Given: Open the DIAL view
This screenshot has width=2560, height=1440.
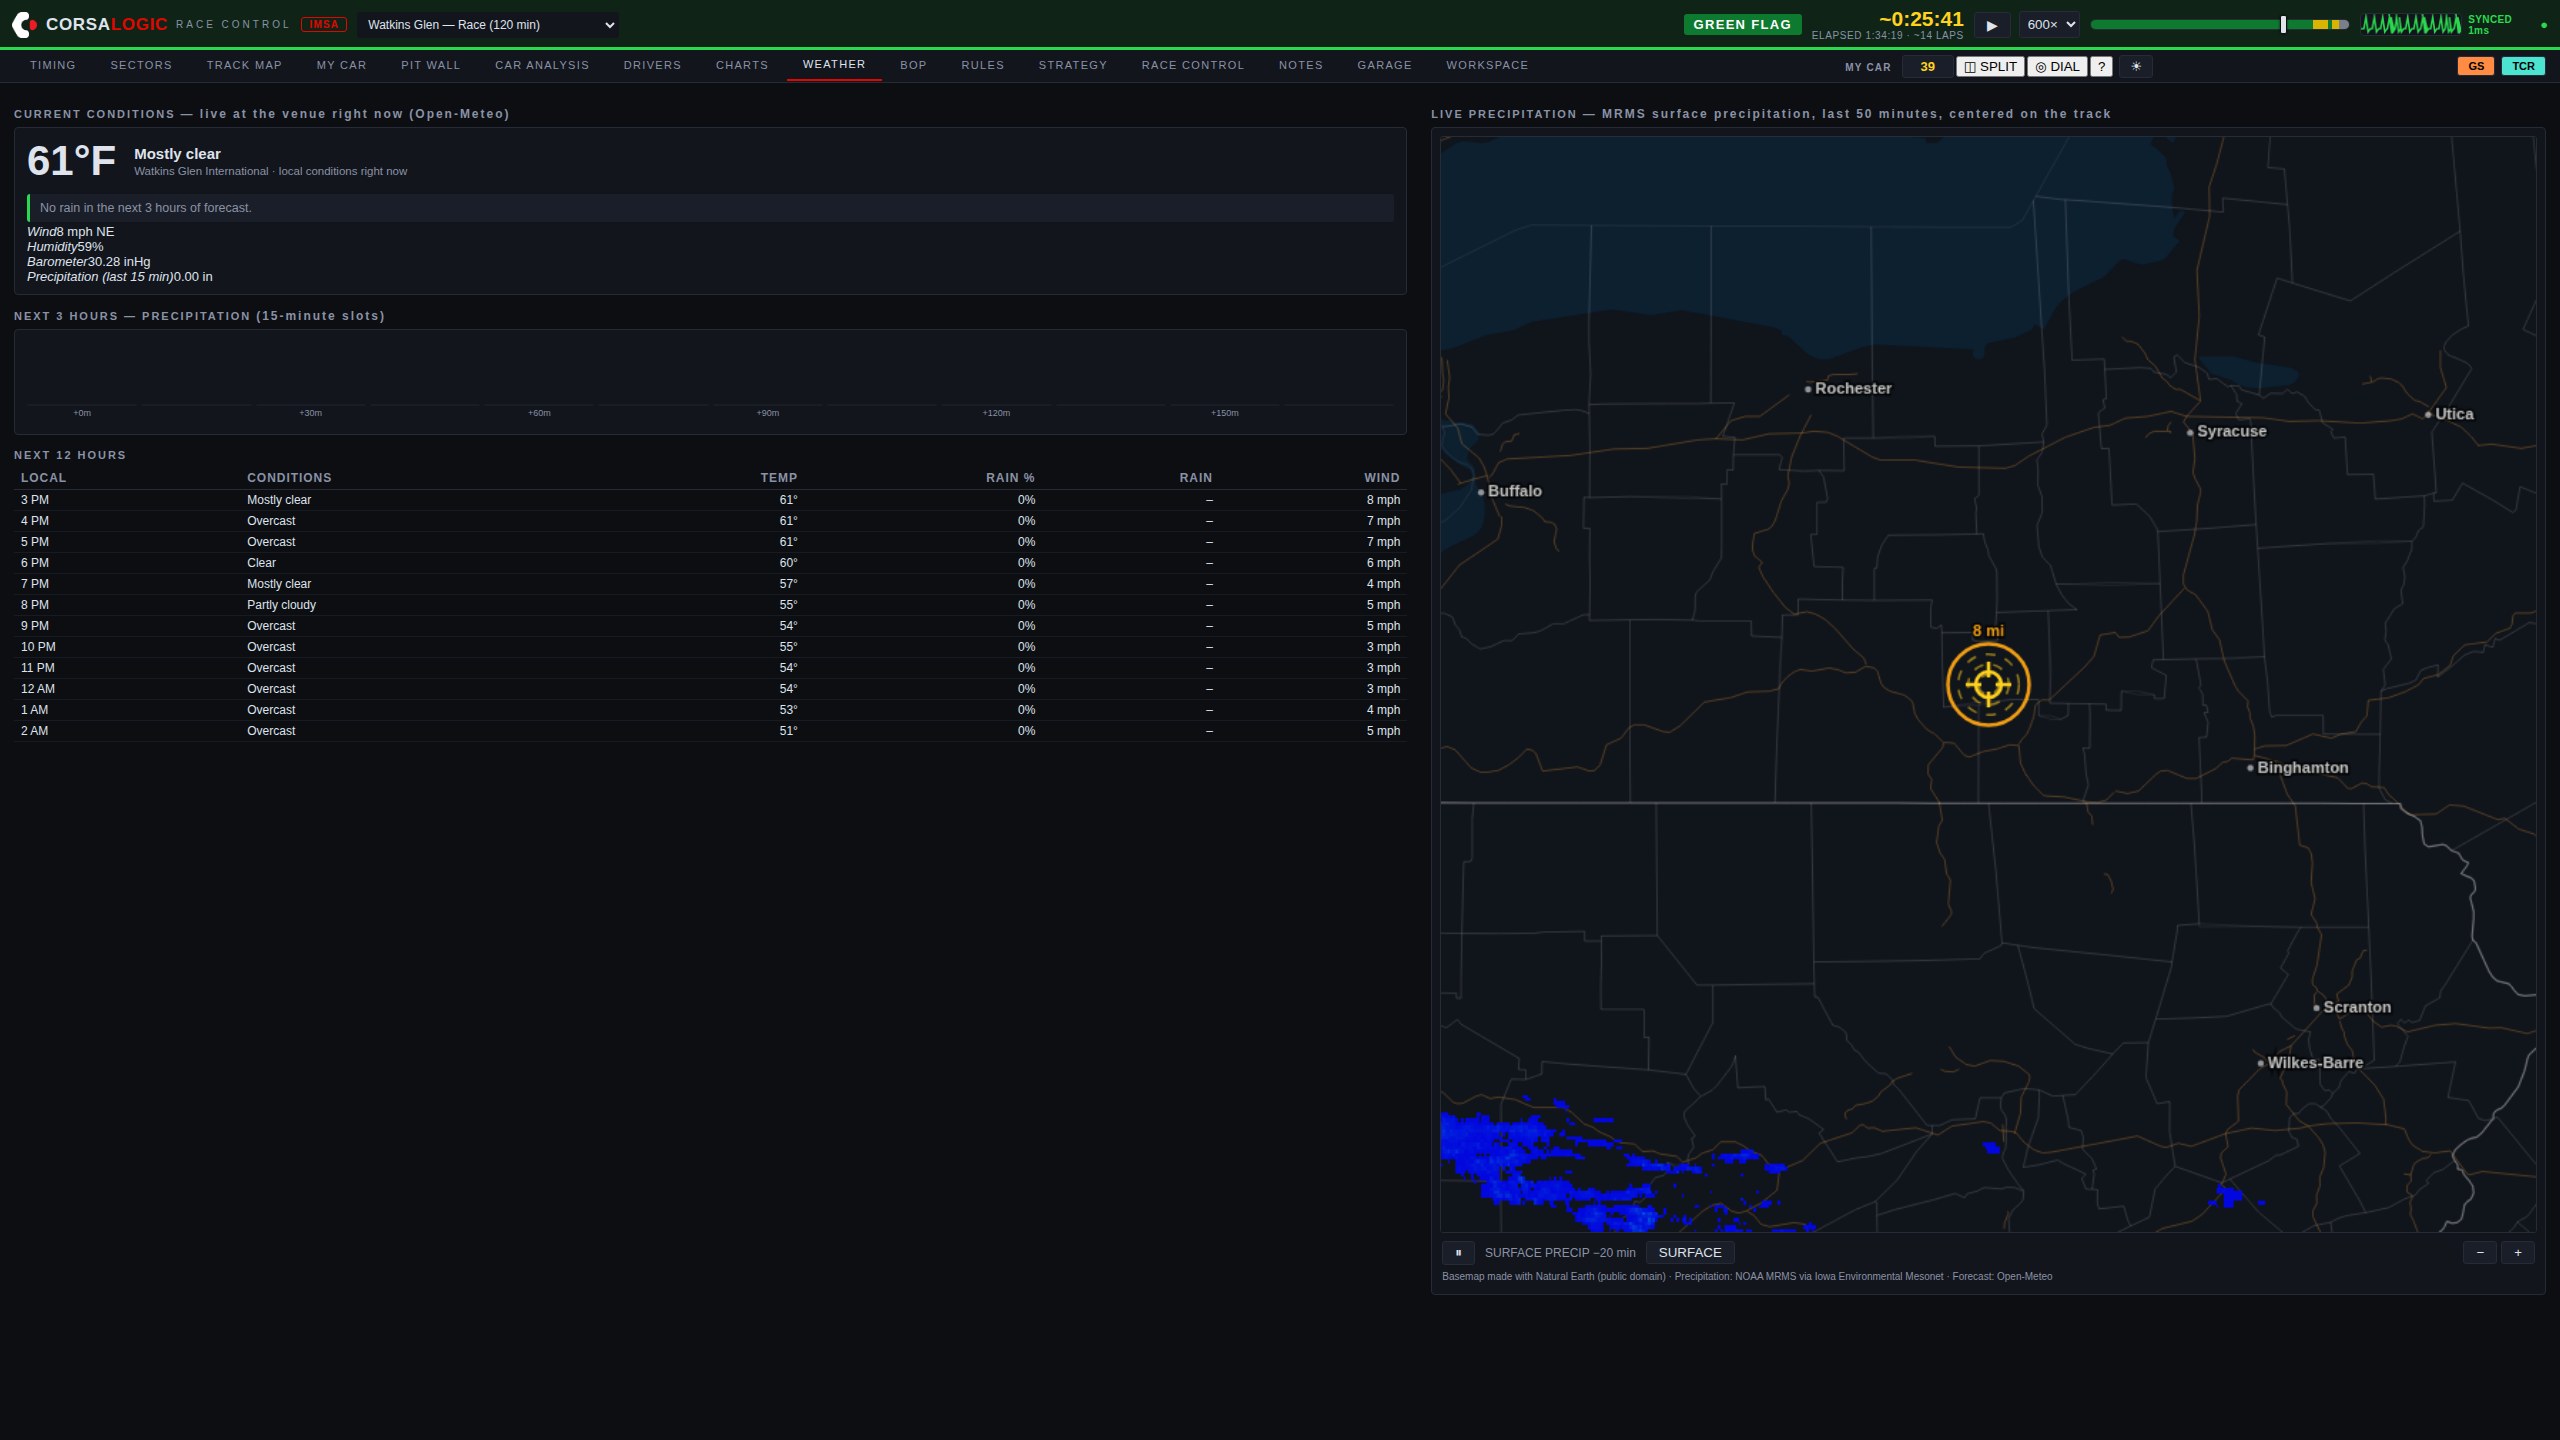Looking at the screenshot, I should click(x=2057, y=67).
